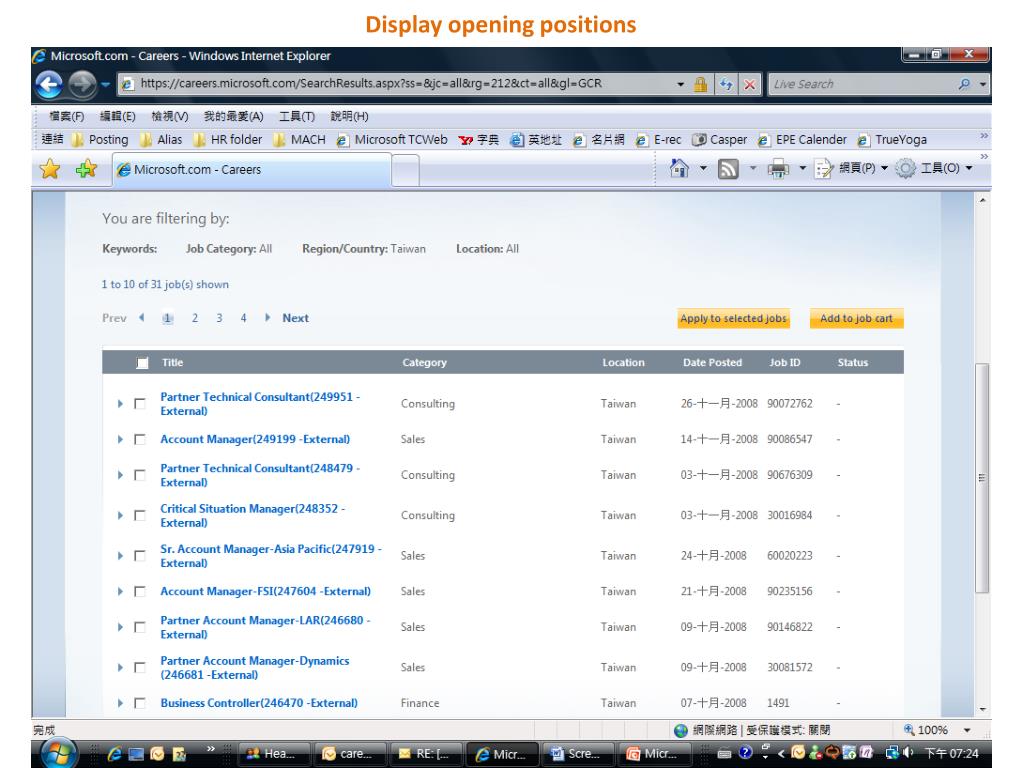The image size is (1024, 768).
Task: Open the 檔案(F) File menu
Action: click(67, 116)
